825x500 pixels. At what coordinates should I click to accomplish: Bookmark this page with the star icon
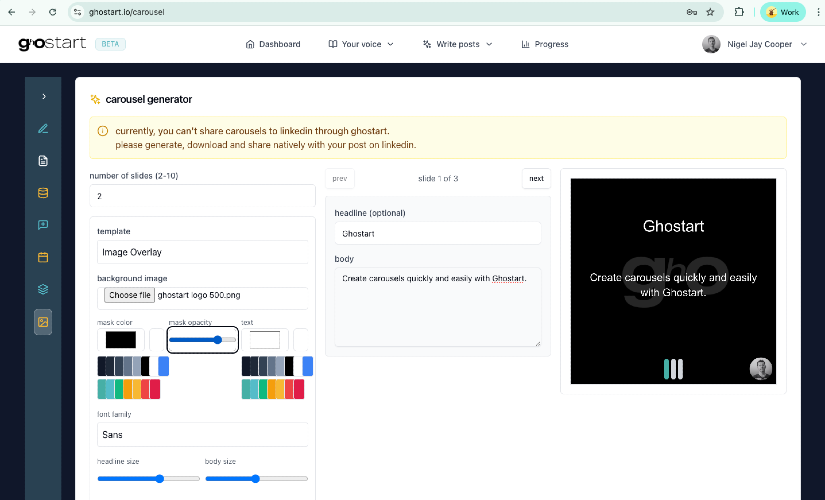pos(710,12)
